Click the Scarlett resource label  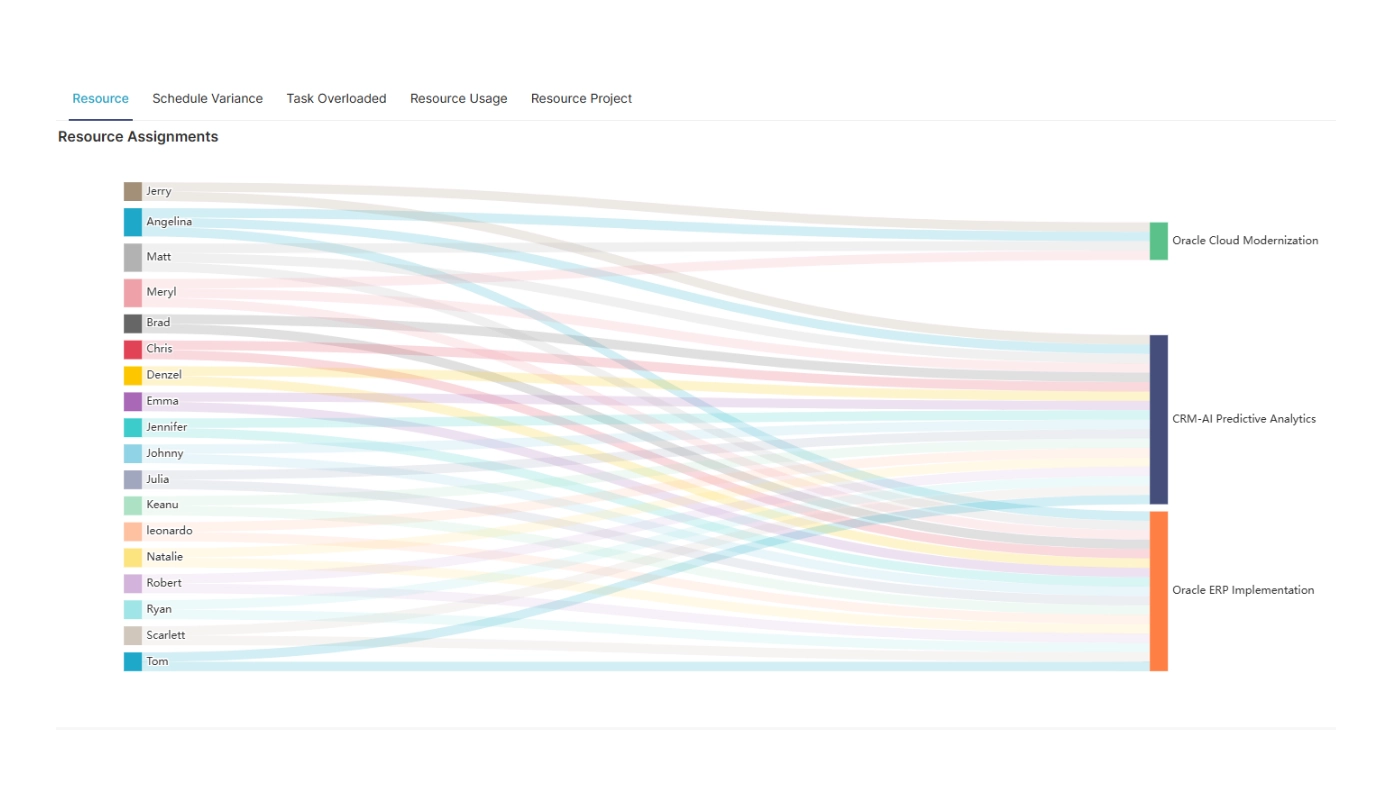(x=166, y=635)
